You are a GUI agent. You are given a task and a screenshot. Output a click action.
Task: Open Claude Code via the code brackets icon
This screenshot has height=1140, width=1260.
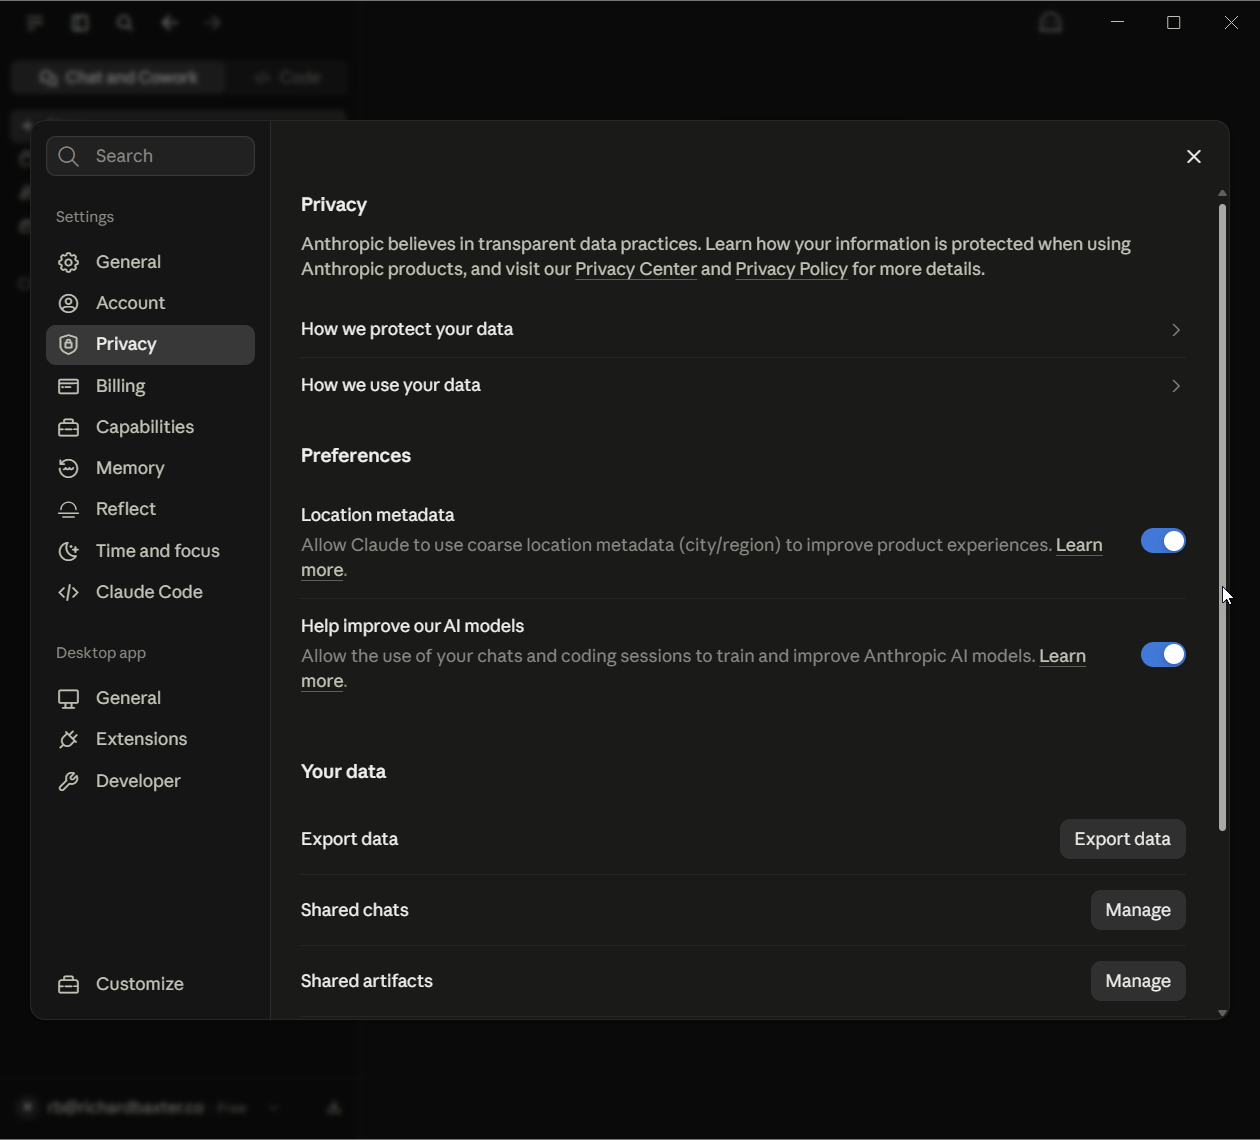[68, 592]
